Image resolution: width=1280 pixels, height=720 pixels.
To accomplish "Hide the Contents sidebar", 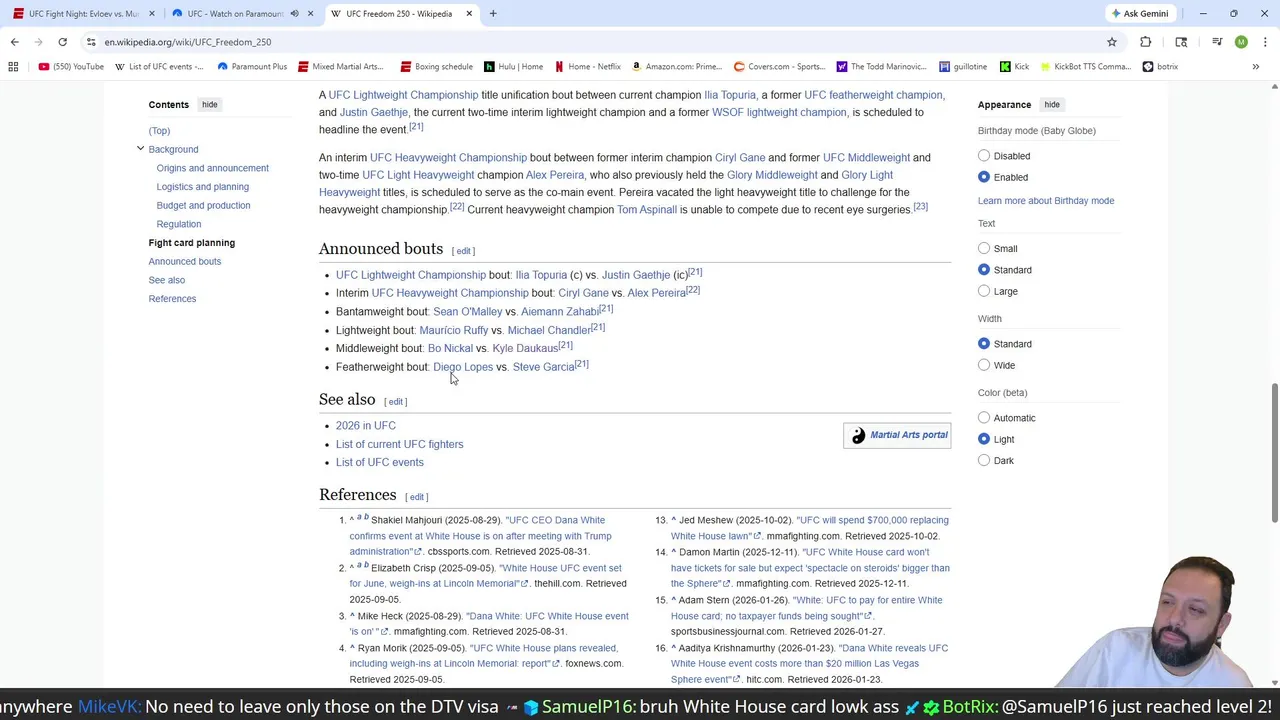I will tap(209, 104).
